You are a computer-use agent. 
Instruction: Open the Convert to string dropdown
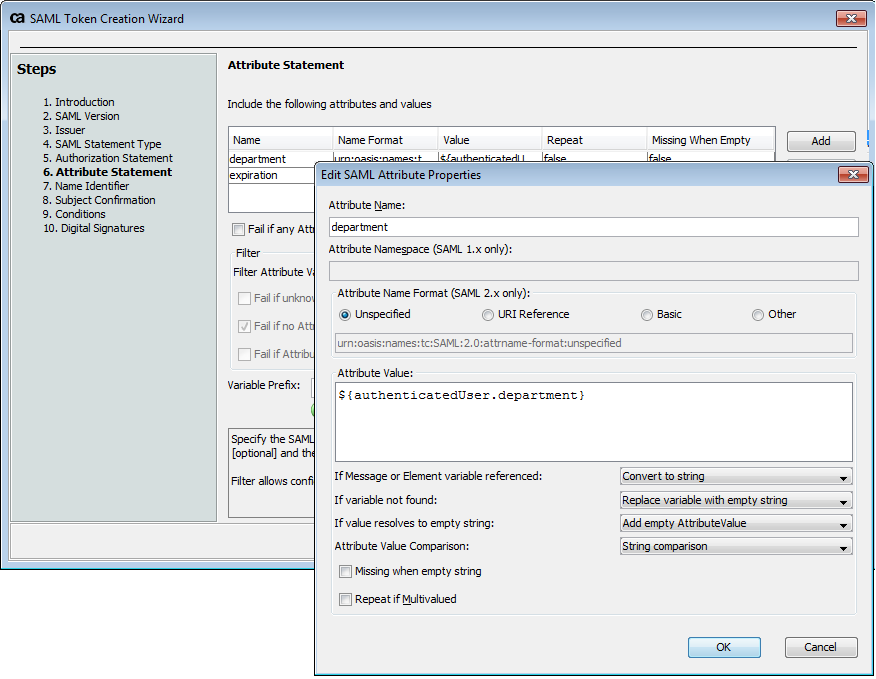click(x=735, y=476)
